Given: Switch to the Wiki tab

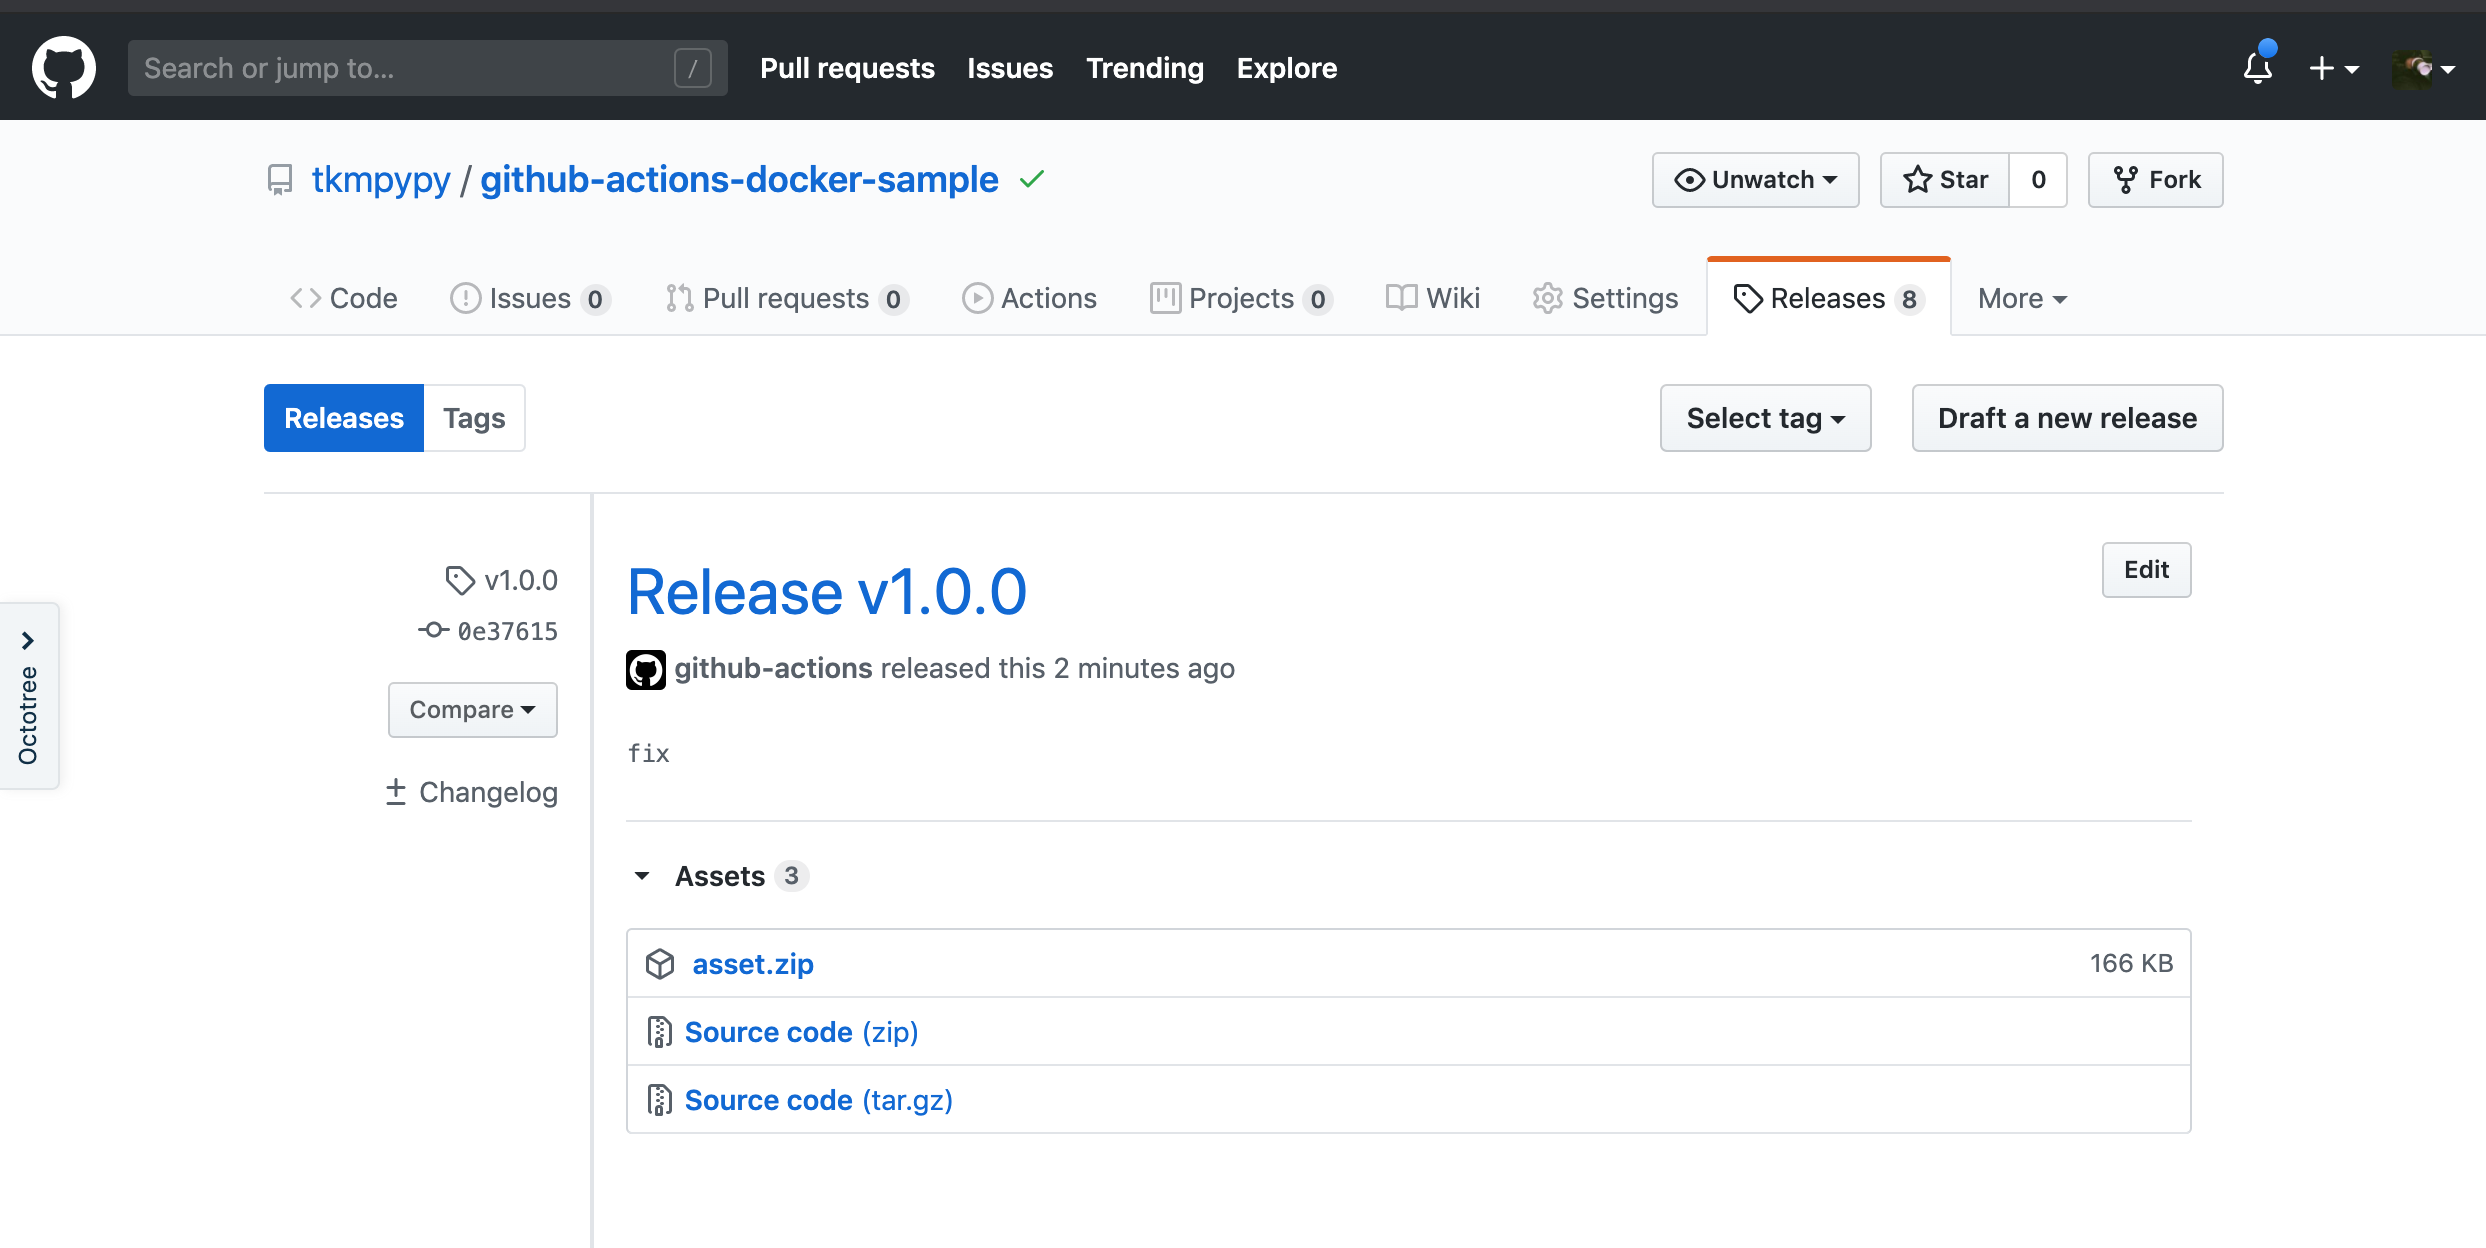Looking at the screenshot, I should coord(1433,298).
